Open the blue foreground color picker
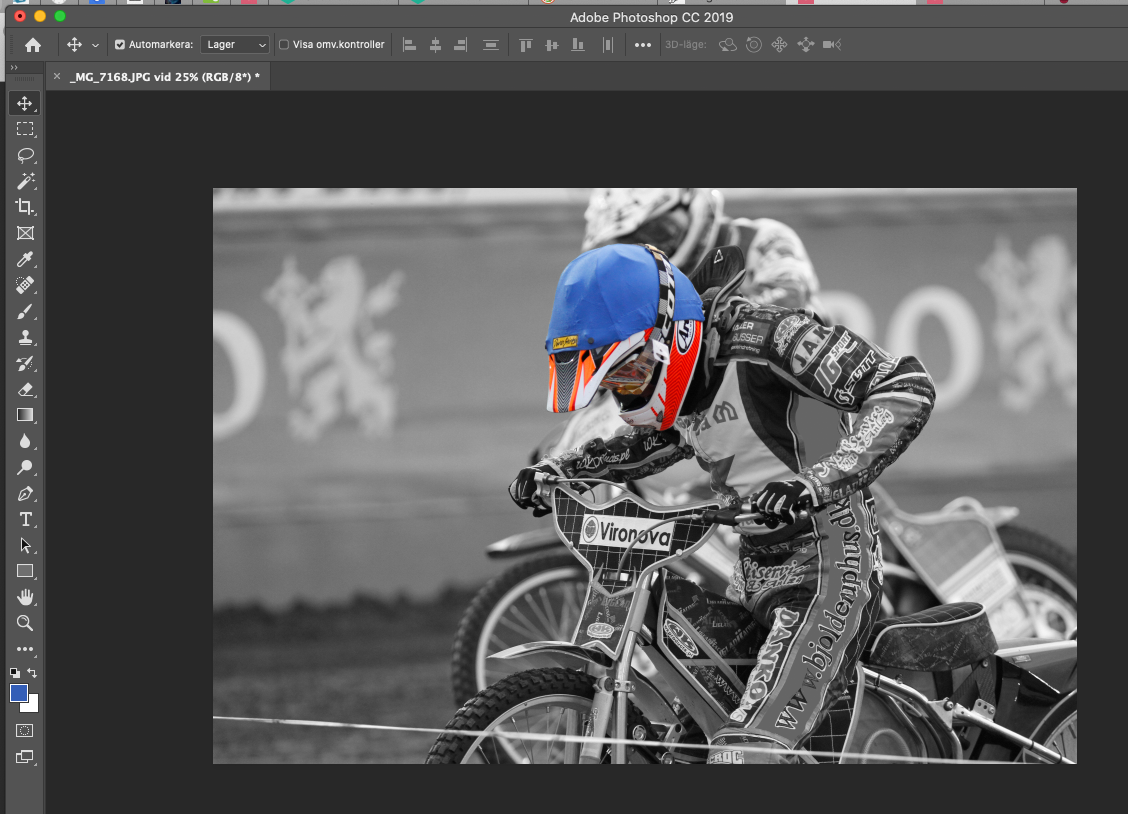 coord(19,693)
